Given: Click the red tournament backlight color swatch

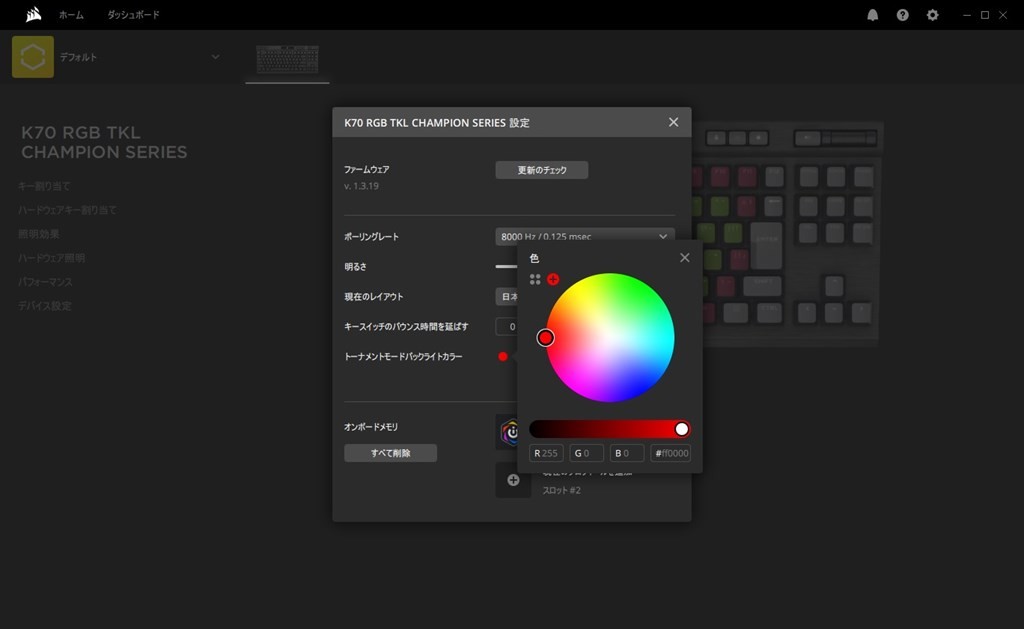Looking at the screenshot, I should [x=502, y=357].
